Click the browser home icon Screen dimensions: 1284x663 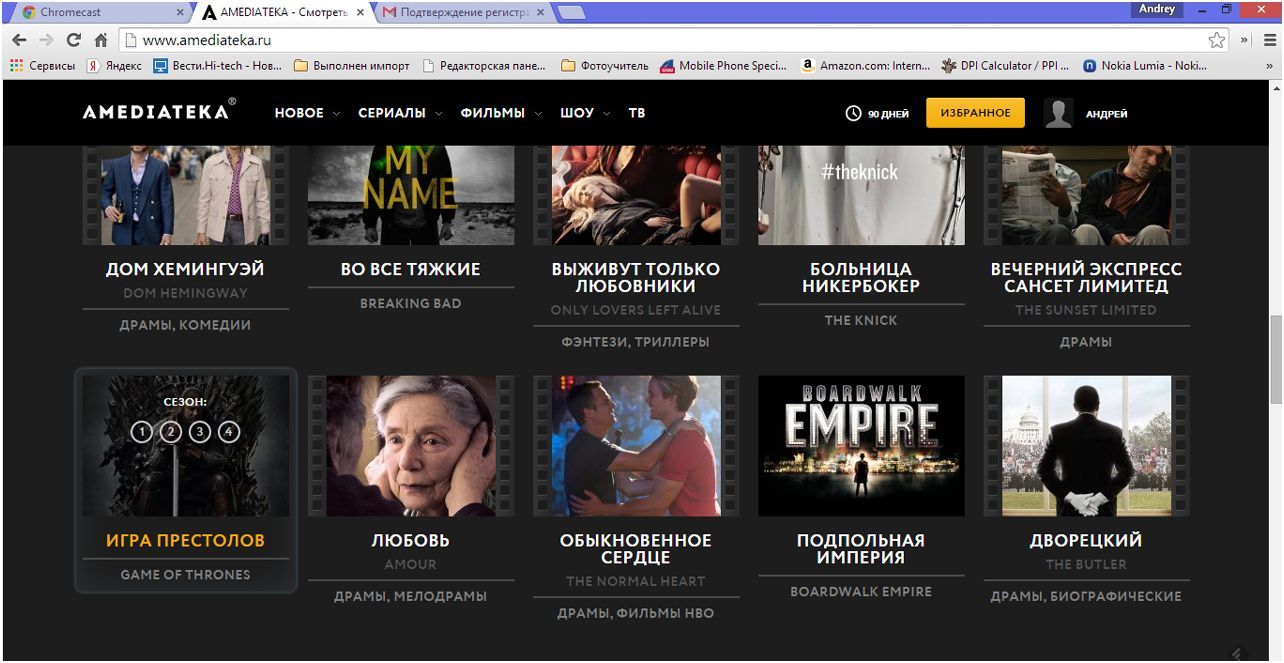tap(100, 41)
